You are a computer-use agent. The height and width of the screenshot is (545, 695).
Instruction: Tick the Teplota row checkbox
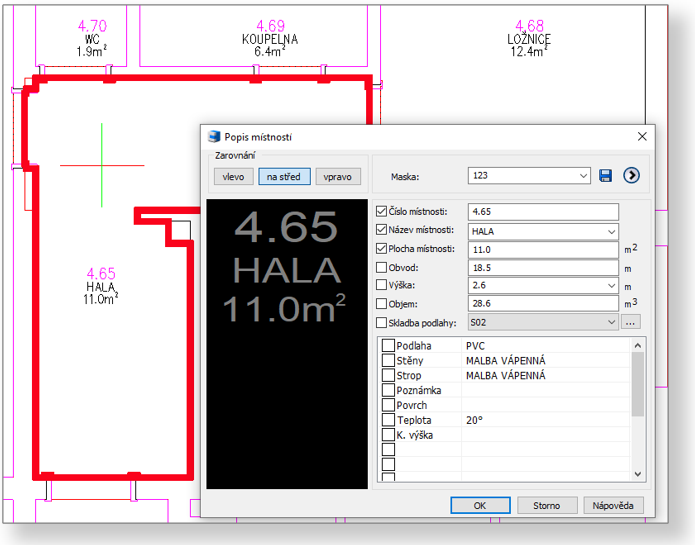click(x=388, y=421)
